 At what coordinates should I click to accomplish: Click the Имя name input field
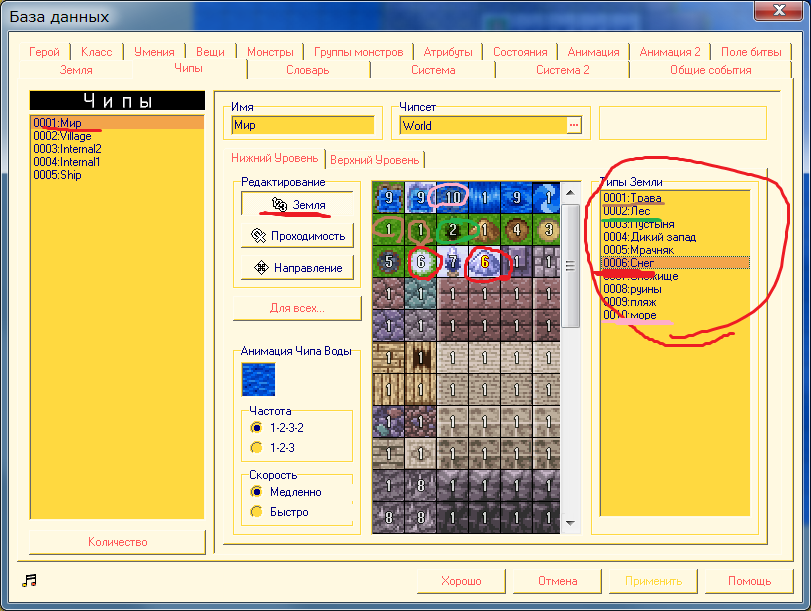coord(301,126)
